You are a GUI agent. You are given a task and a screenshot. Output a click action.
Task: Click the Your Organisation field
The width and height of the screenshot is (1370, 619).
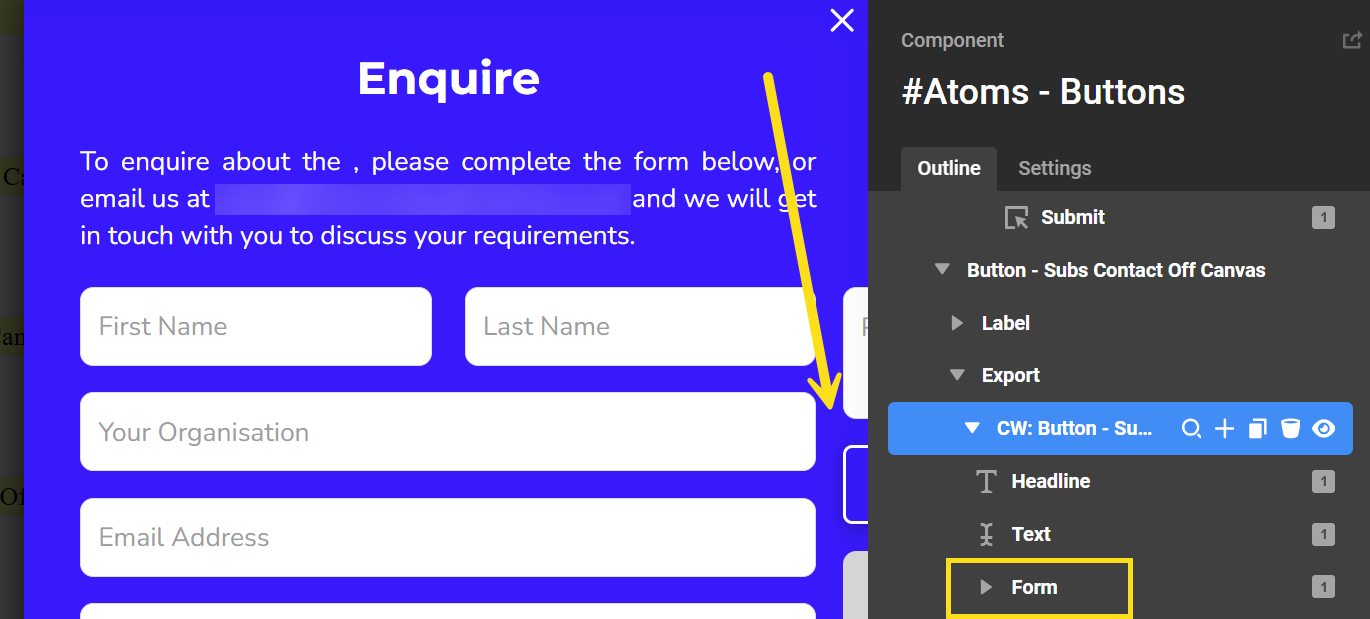pyautogui.click(x=448, y=432)
